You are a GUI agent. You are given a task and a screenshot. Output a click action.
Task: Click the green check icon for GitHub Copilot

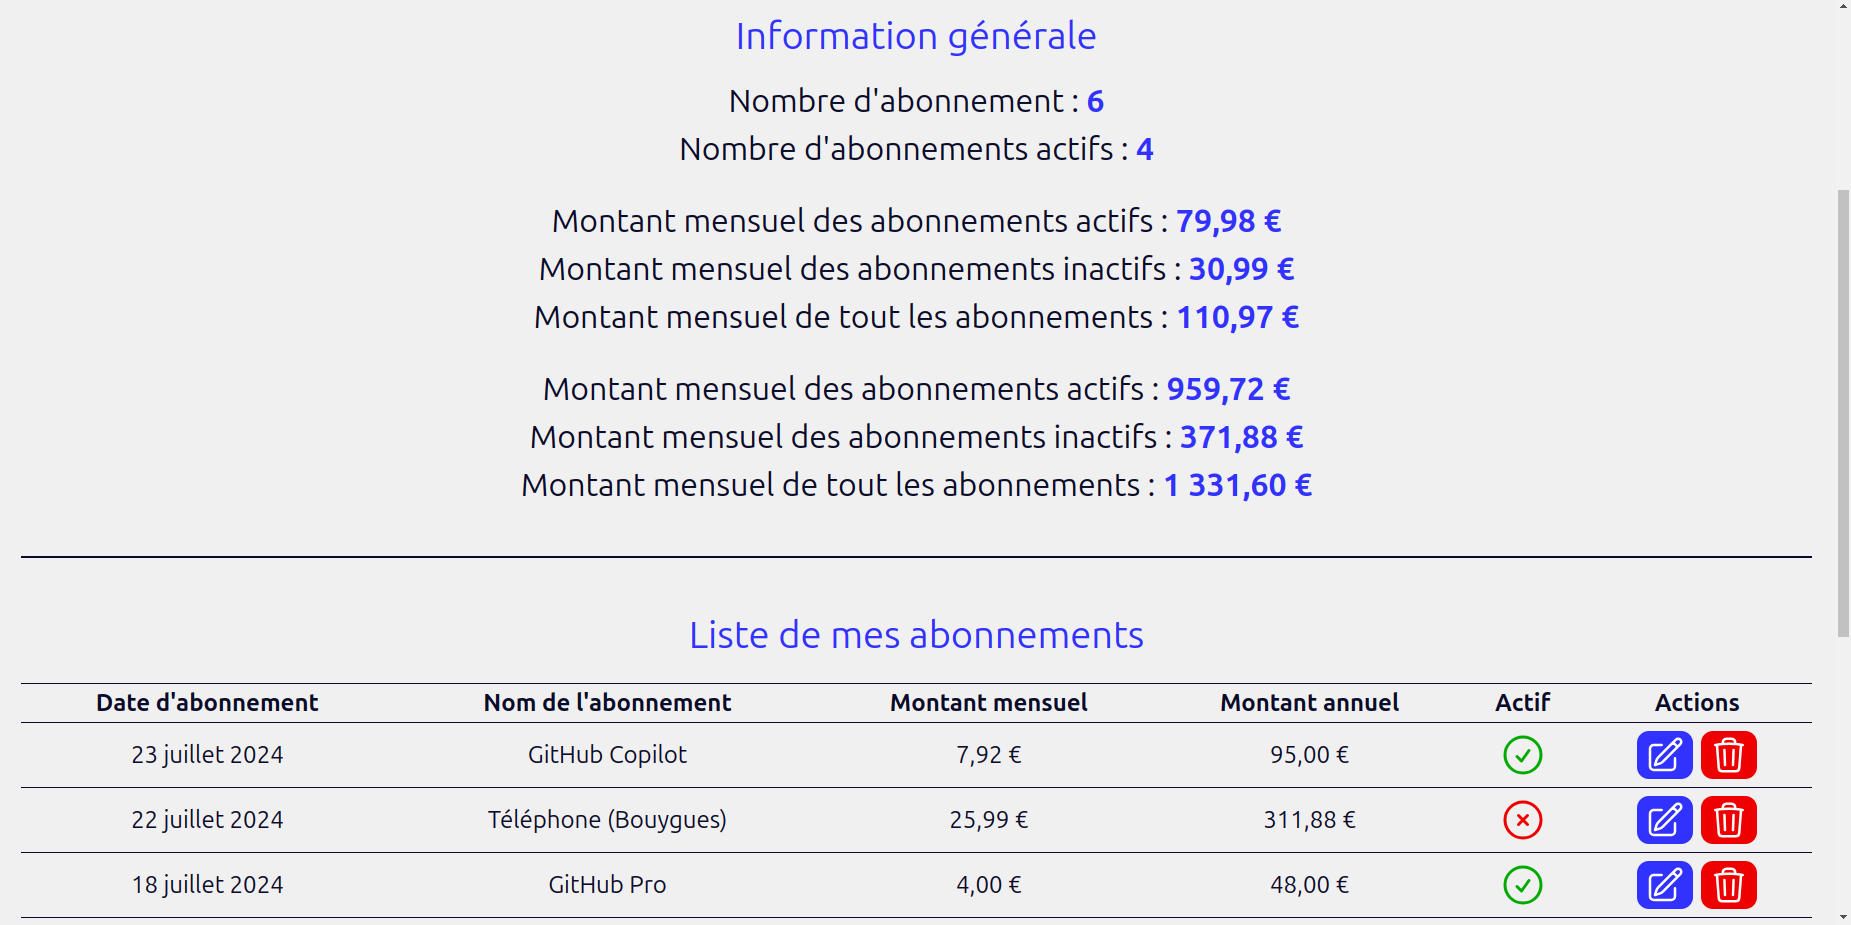pos(1522,755)
